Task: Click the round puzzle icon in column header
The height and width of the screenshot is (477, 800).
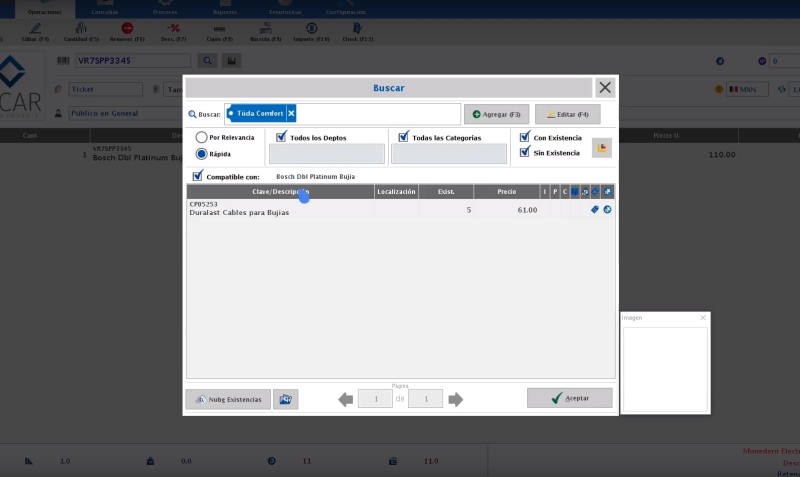Action: tap(607, 192)
